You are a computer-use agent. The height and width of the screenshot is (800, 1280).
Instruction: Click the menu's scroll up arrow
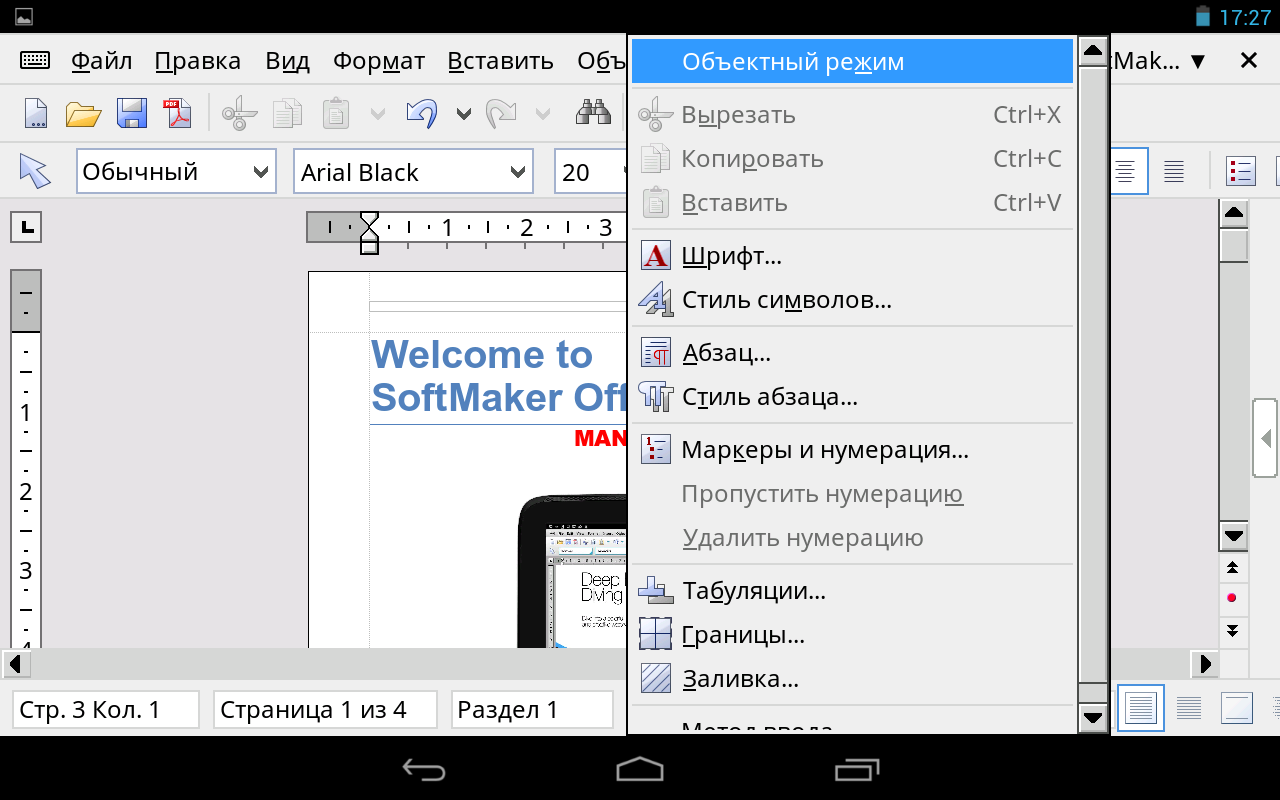pyautogui.click(x=1093, y=51)
